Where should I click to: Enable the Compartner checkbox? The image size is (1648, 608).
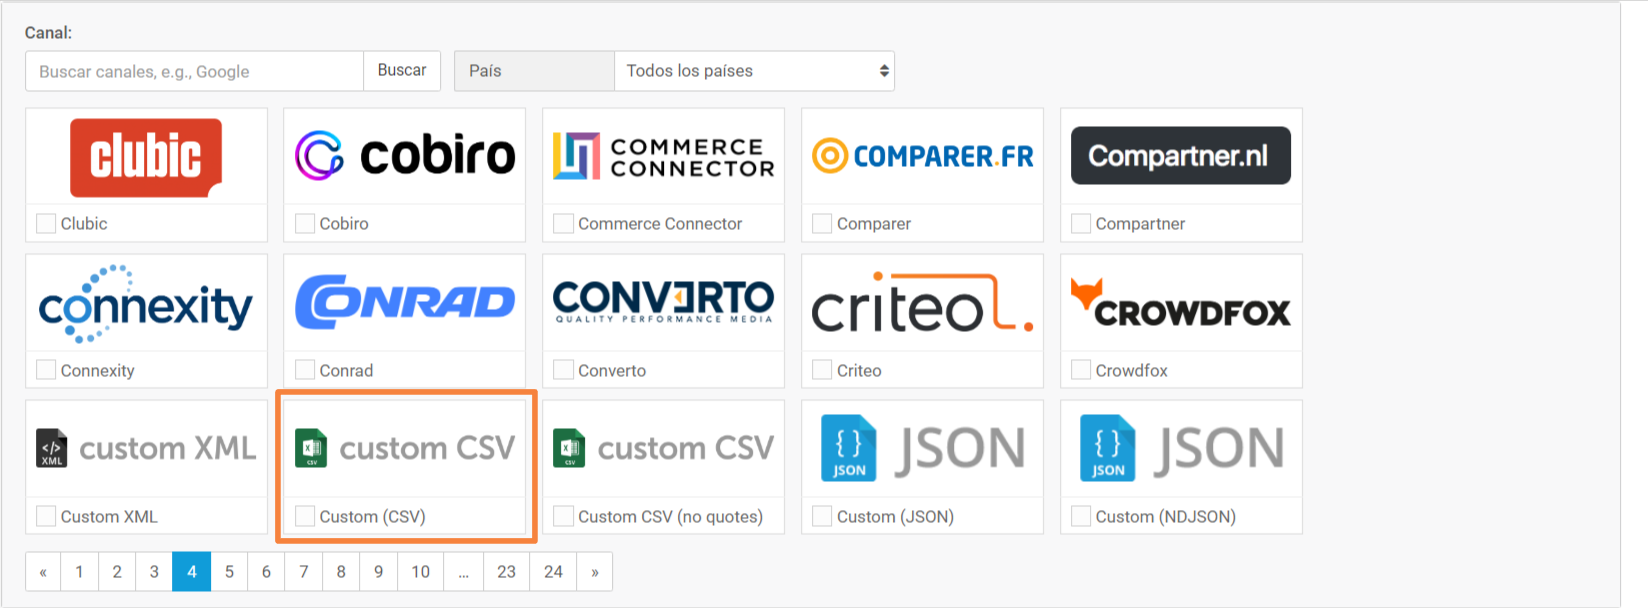(1081, 223)
